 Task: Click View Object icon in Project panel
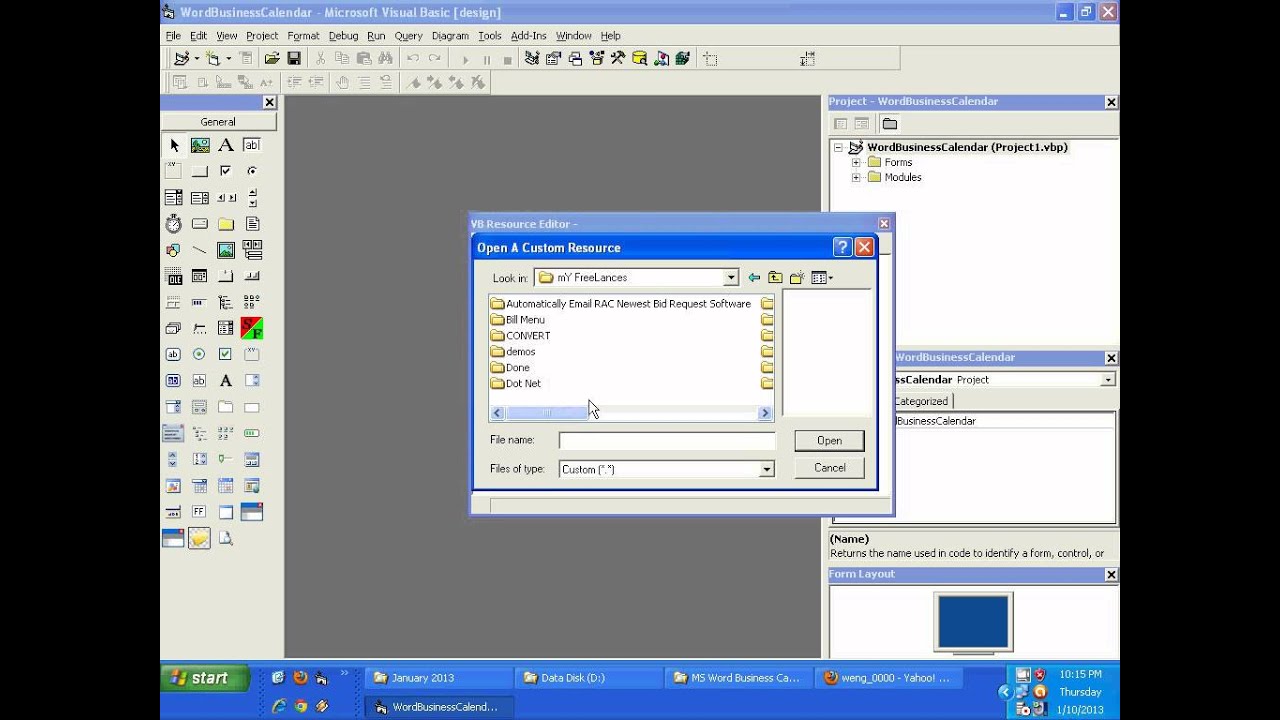861,124
